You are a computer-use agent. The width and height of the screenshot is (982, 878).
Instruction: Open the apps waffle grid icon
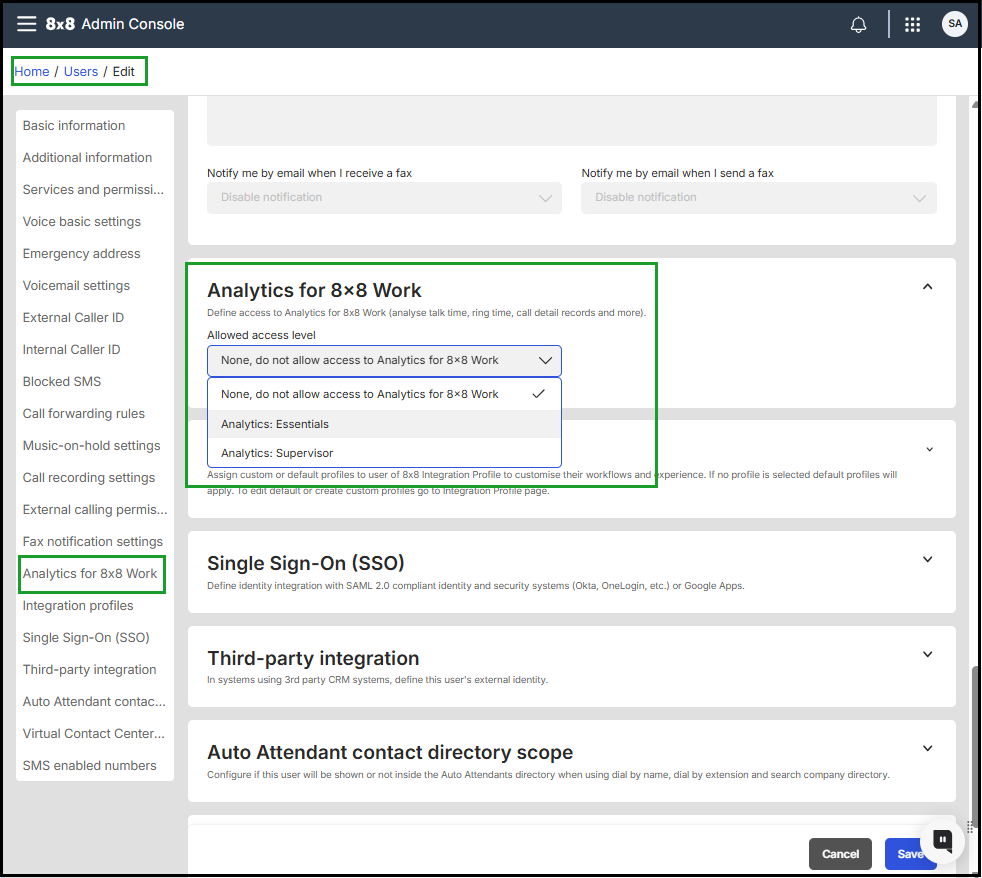pos(912,24)
